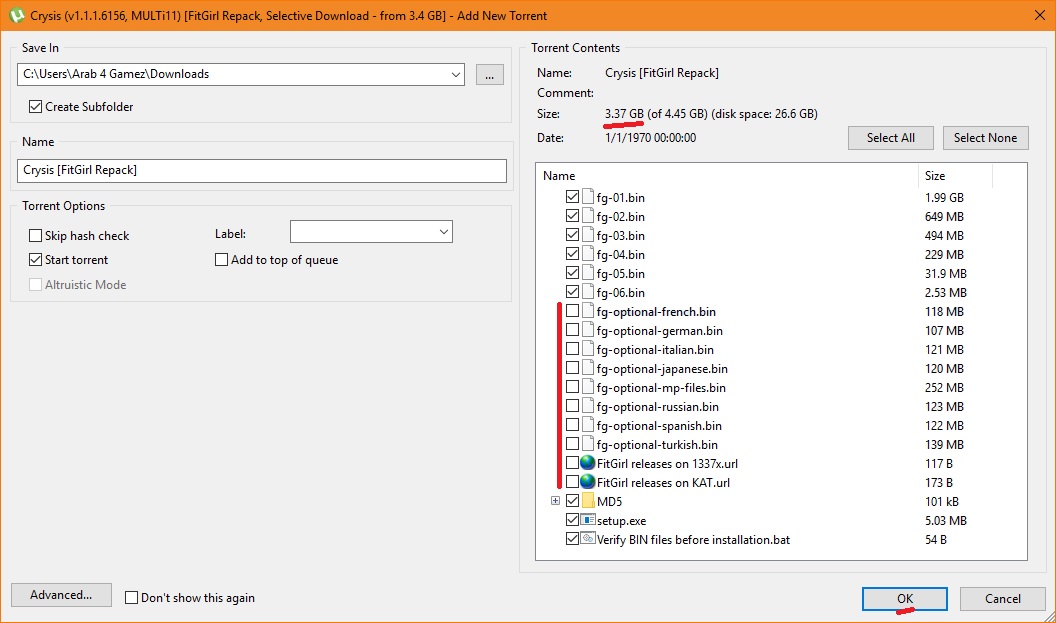Check the fg-optional-german.bin checkbox
This screenshot has width=1056, height=623.
pos(572,330)
